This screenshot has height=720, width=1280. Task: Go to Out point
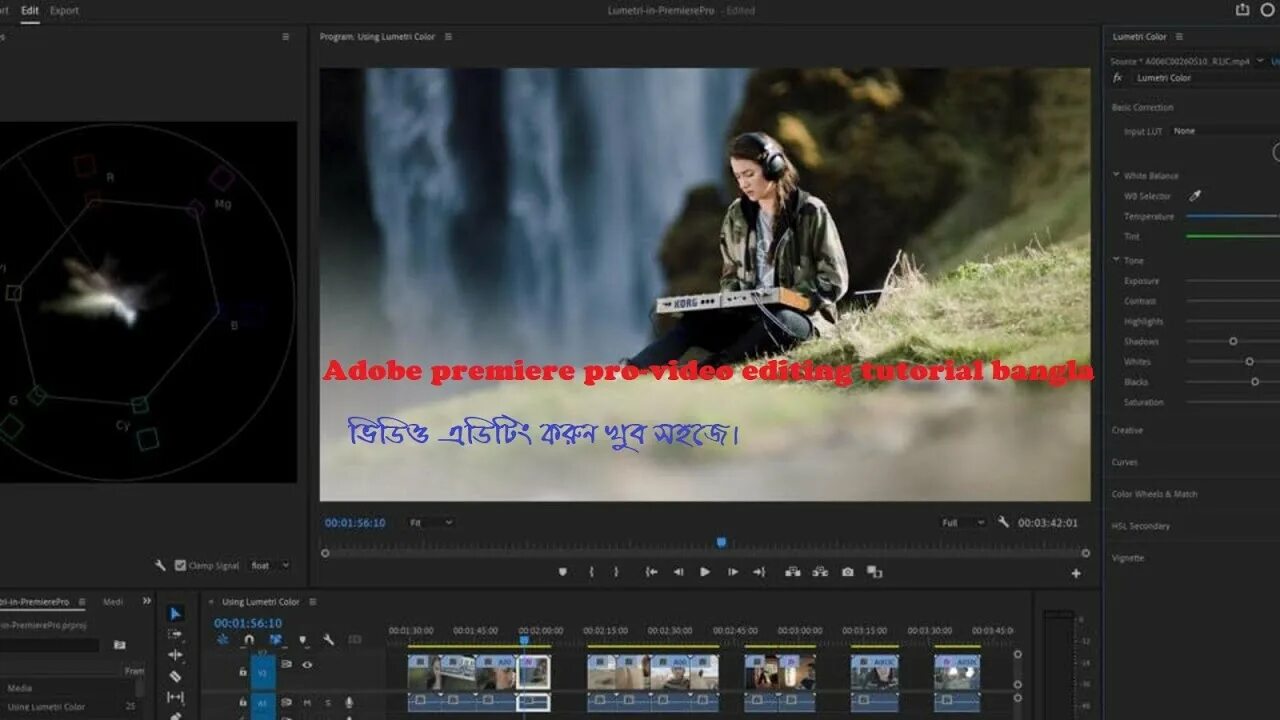pos(759,572)
